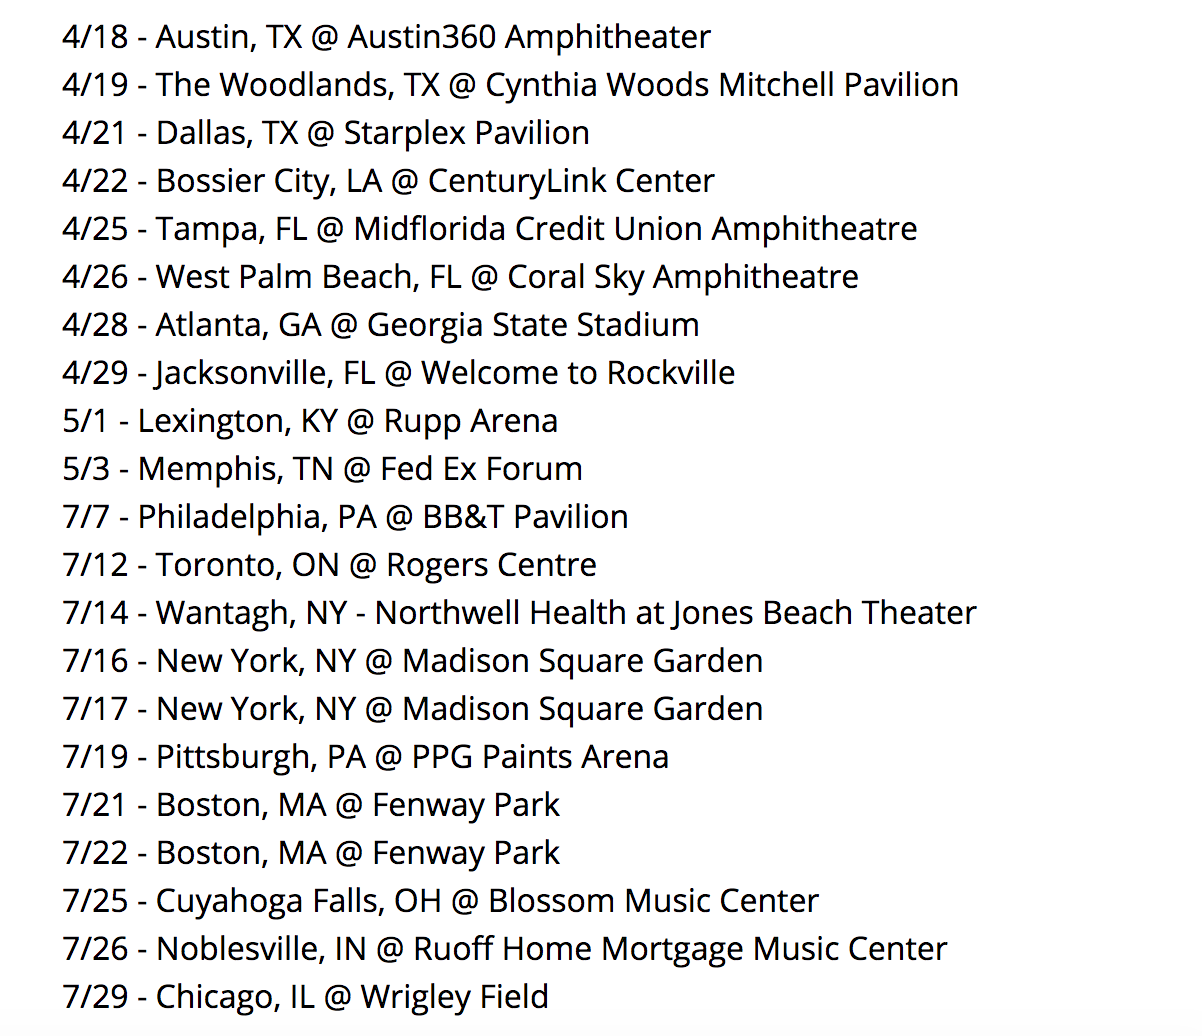This screenshot has height=1036, width=1202.
Task: Click the Bossier City CenturyLink Center line
Action: (x=388, y=181)
